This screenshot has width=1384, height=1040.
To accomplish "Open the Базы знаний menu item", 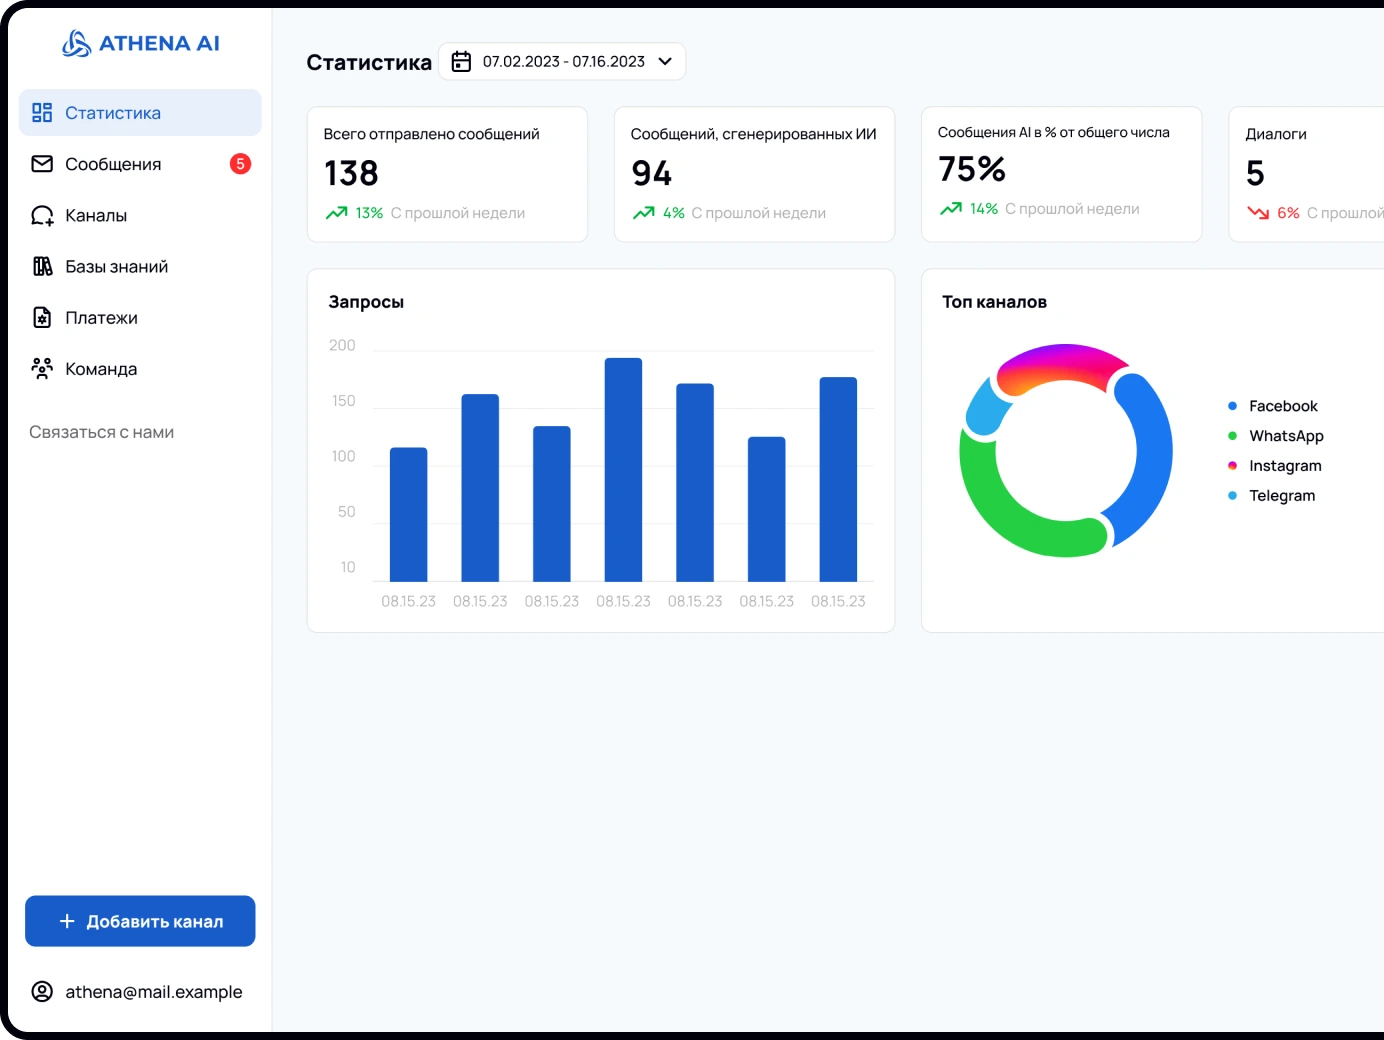I will (x=116, y=267).
